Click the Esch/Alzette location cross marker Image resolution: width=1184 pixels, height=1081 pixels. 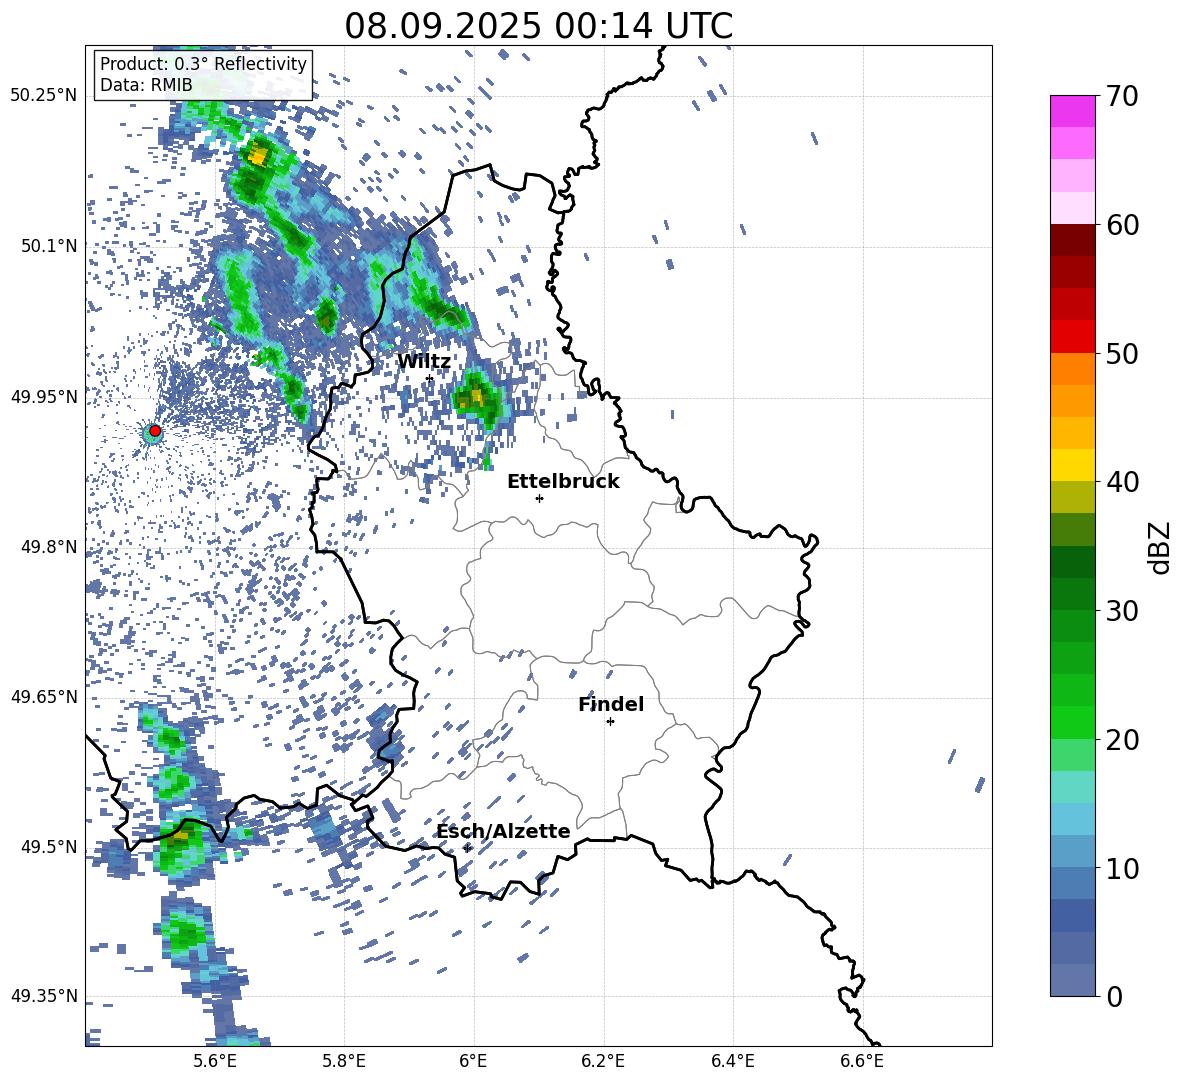tap(467, 848)
